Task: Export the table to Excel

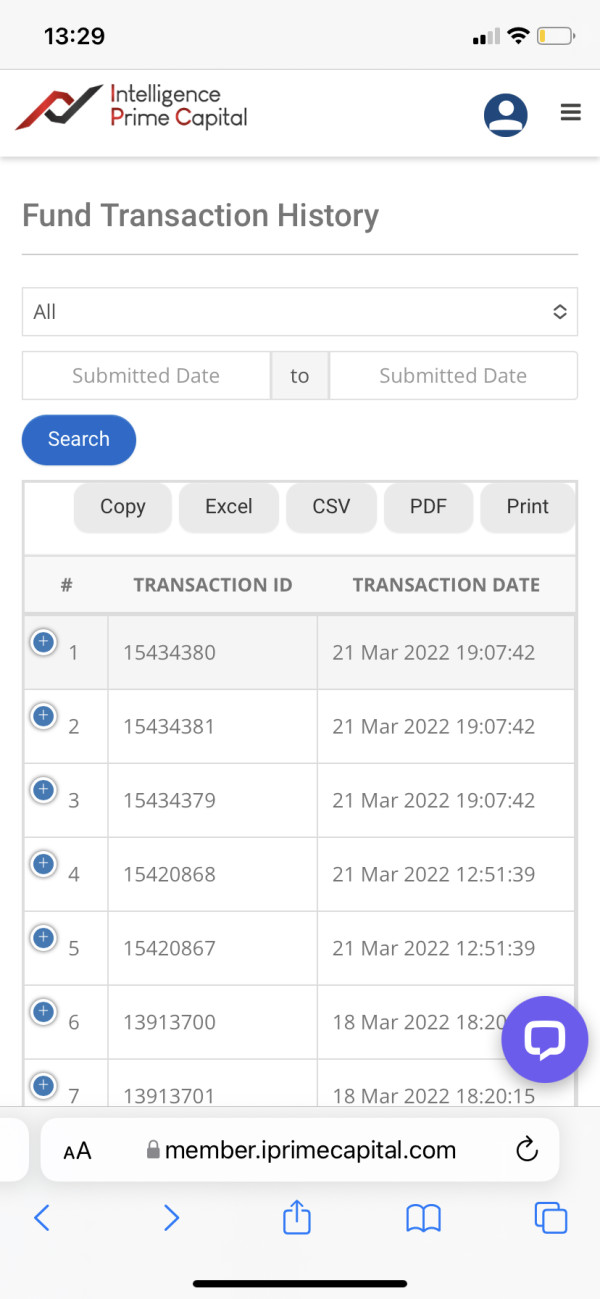Action: (228, 507)
